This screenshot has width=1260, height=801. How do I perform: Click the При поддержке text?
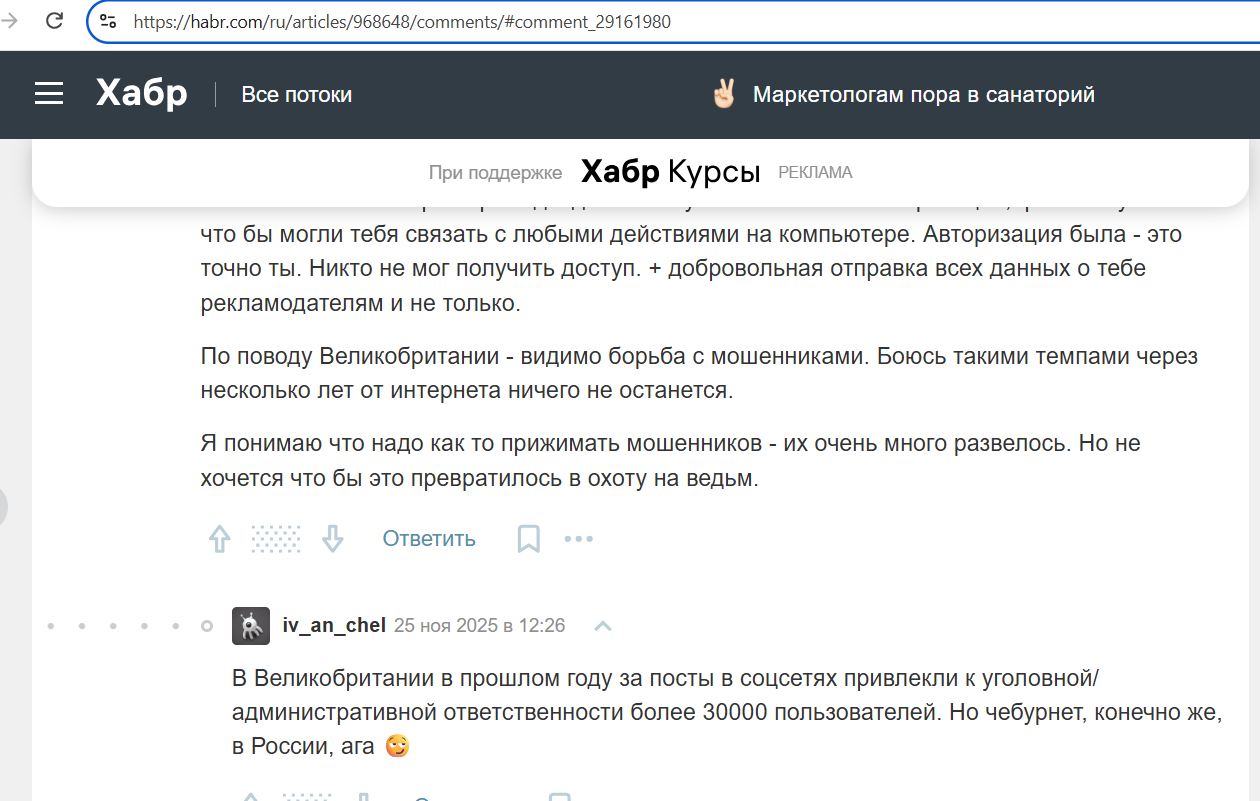click(x=495, y=173)
